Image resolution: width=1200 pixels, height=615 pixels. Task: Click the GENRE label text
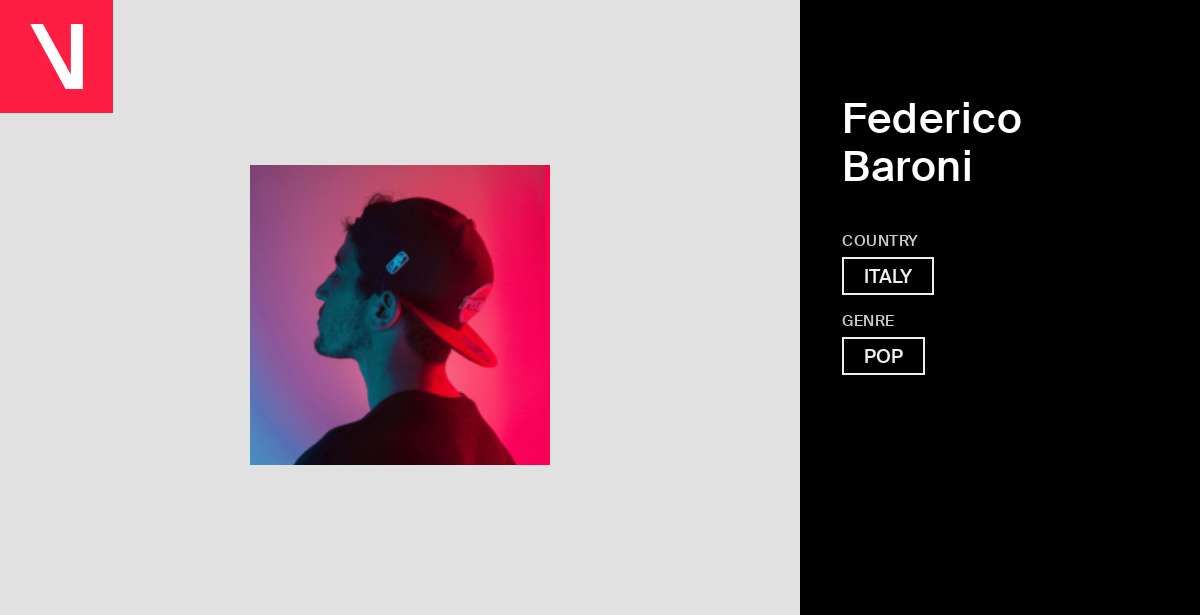point(868,321)
